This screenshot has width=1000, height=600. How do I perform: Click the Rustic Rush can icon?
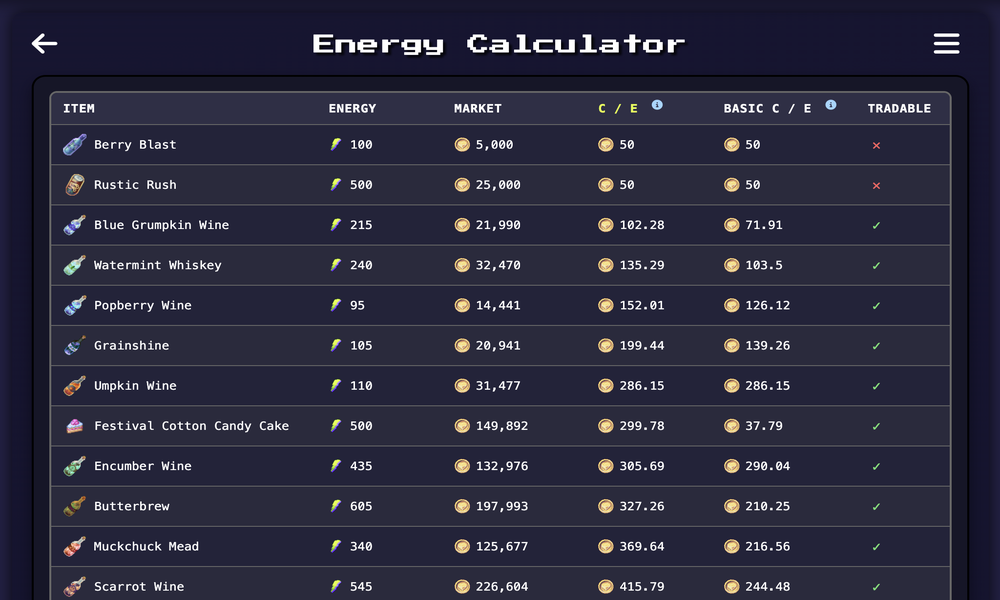tap(75, 185)
